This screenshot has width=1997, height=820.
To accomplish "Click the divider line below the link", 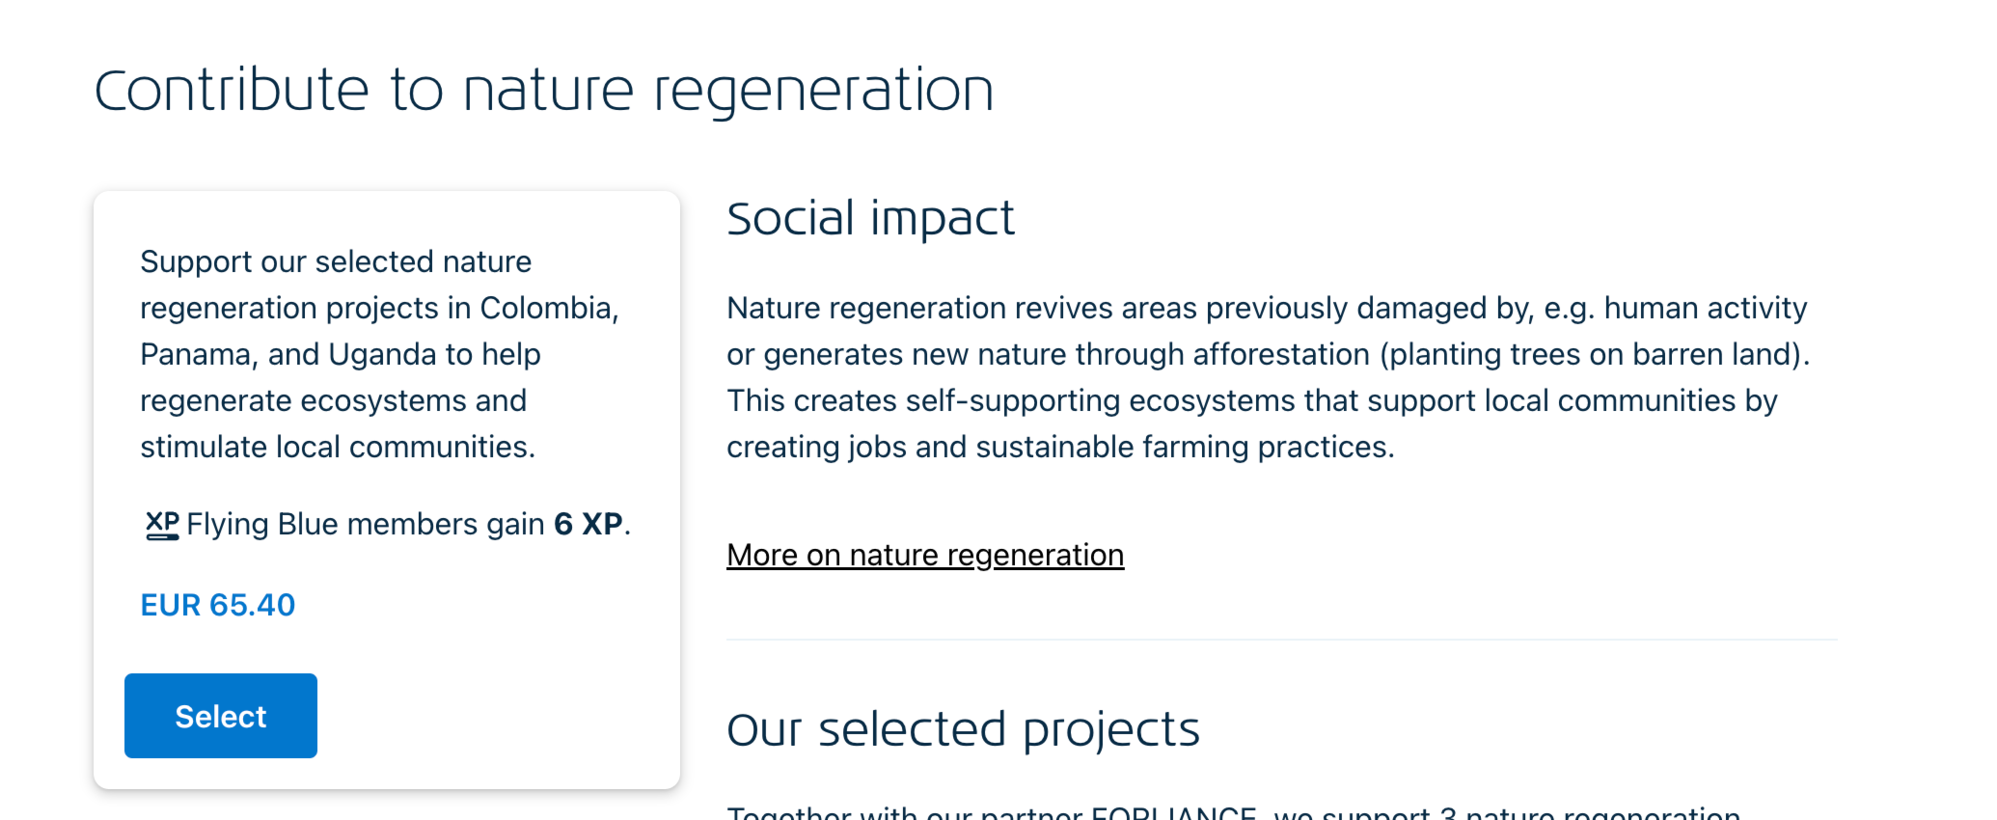I will click(x=1281, y=639).
